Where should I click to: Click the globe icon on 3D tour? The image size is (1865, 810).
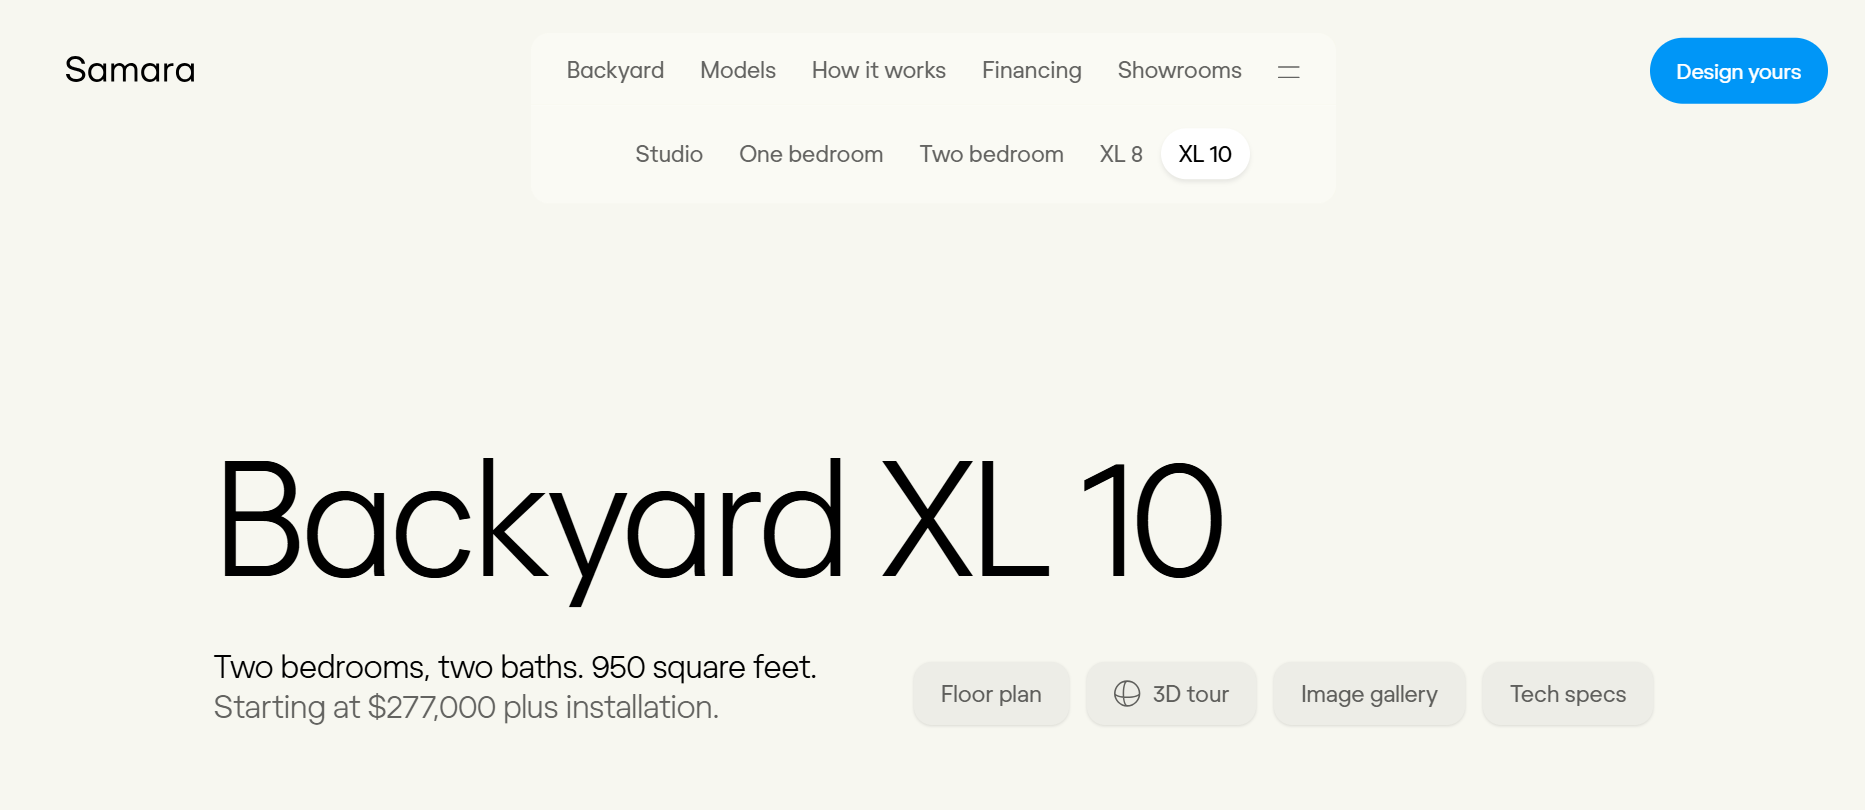pyautogui.click(x=1127, y=694)
